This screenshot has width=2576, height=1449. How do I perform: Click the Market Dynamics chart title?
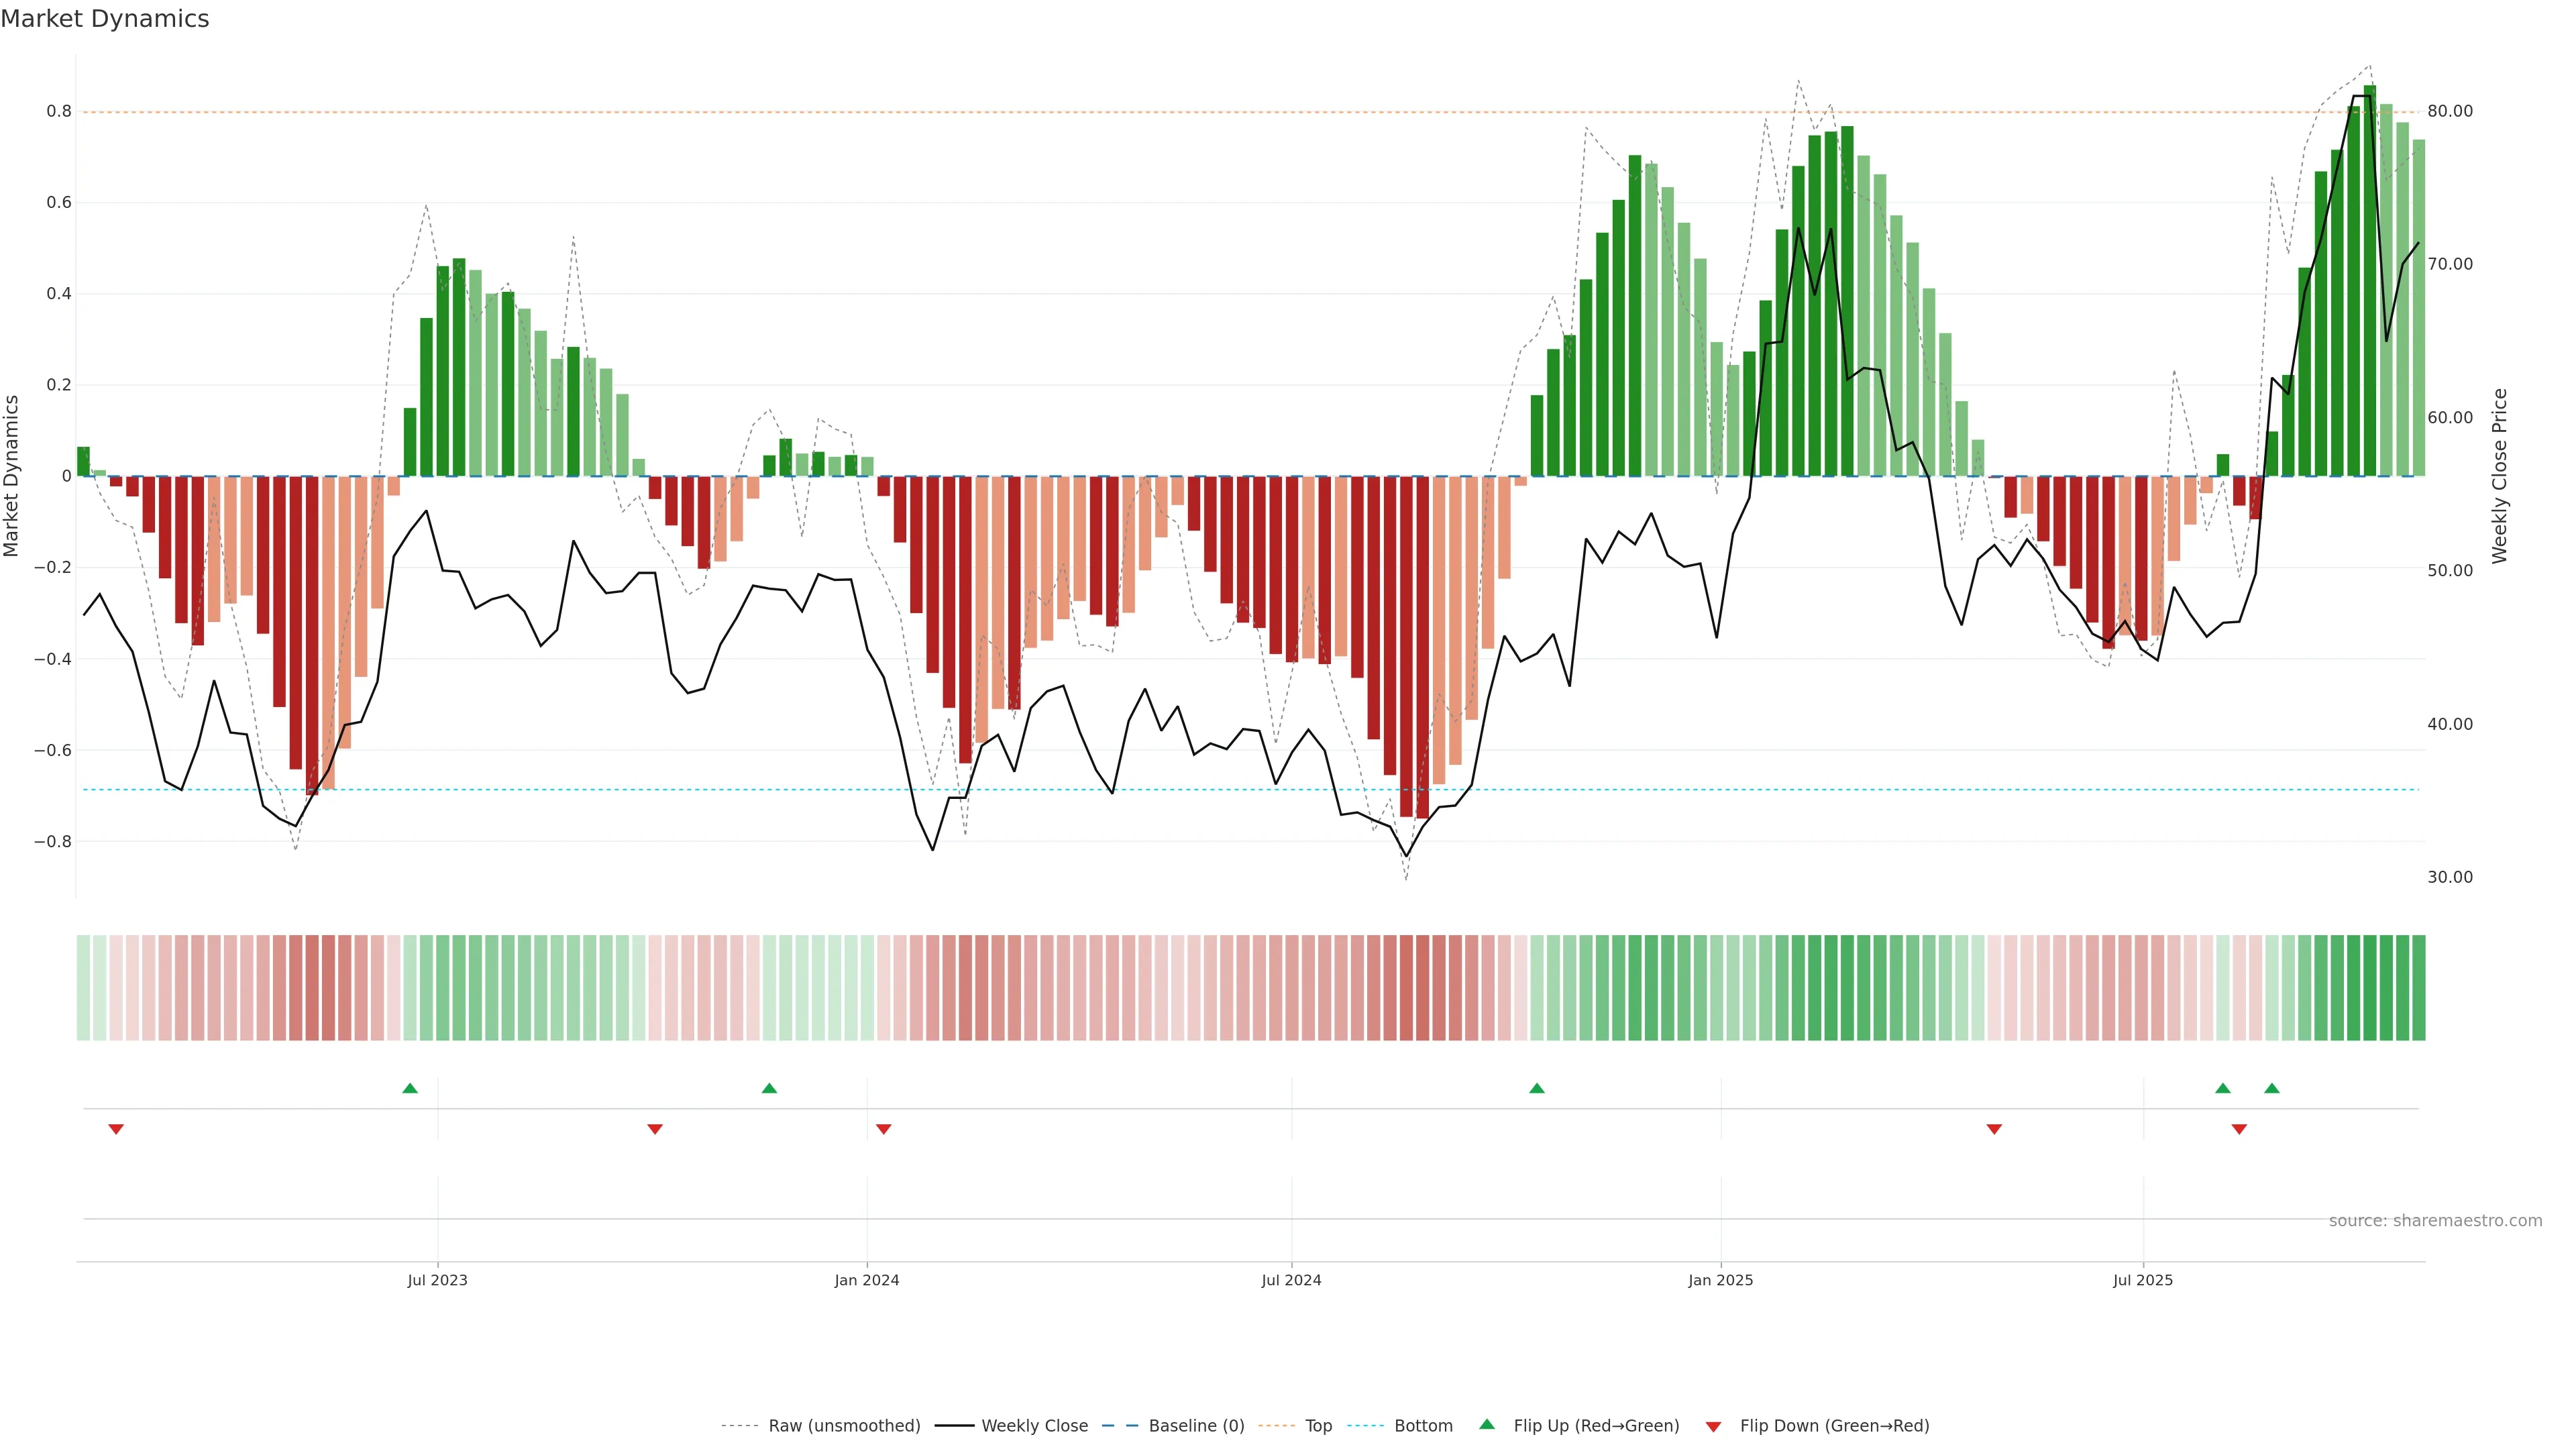(x=105, y=19)
